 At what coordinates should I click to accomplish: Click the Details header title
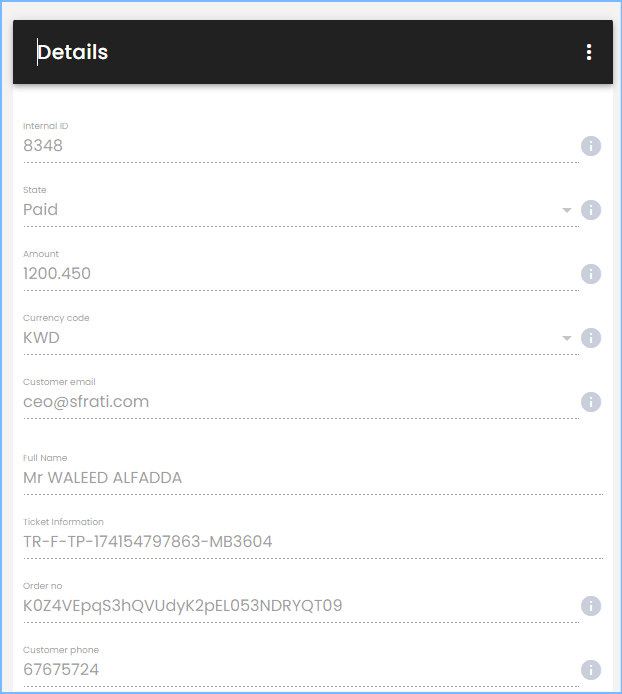point(73,52)
